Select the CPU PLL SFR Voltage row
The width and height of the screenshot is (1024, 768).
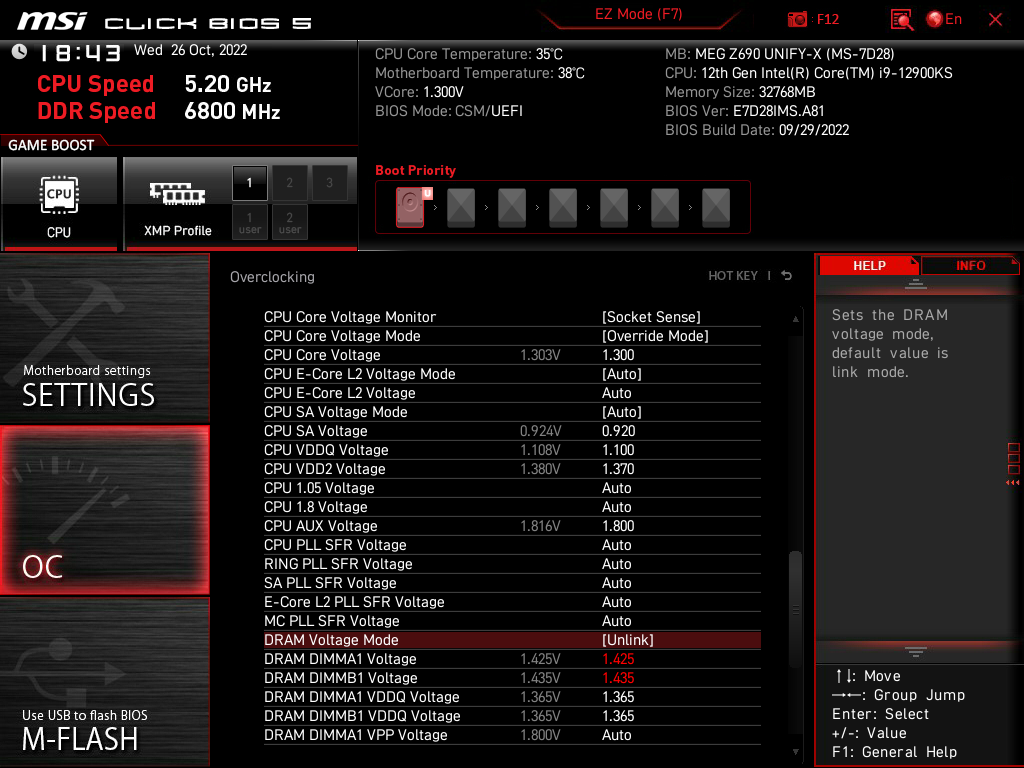tap(512, 545)
